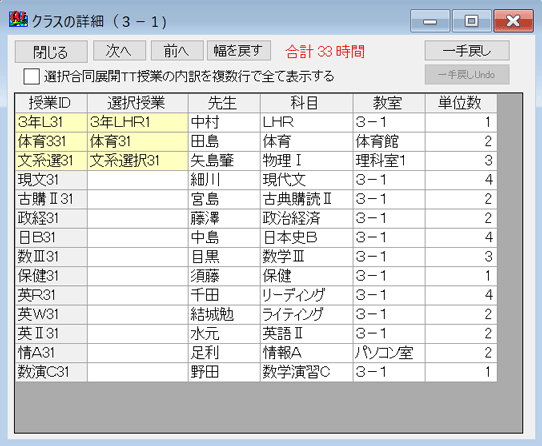This screenshot has width=542, height=446.
Task: Go to next class with 次へ
Action: coord(119,51)
